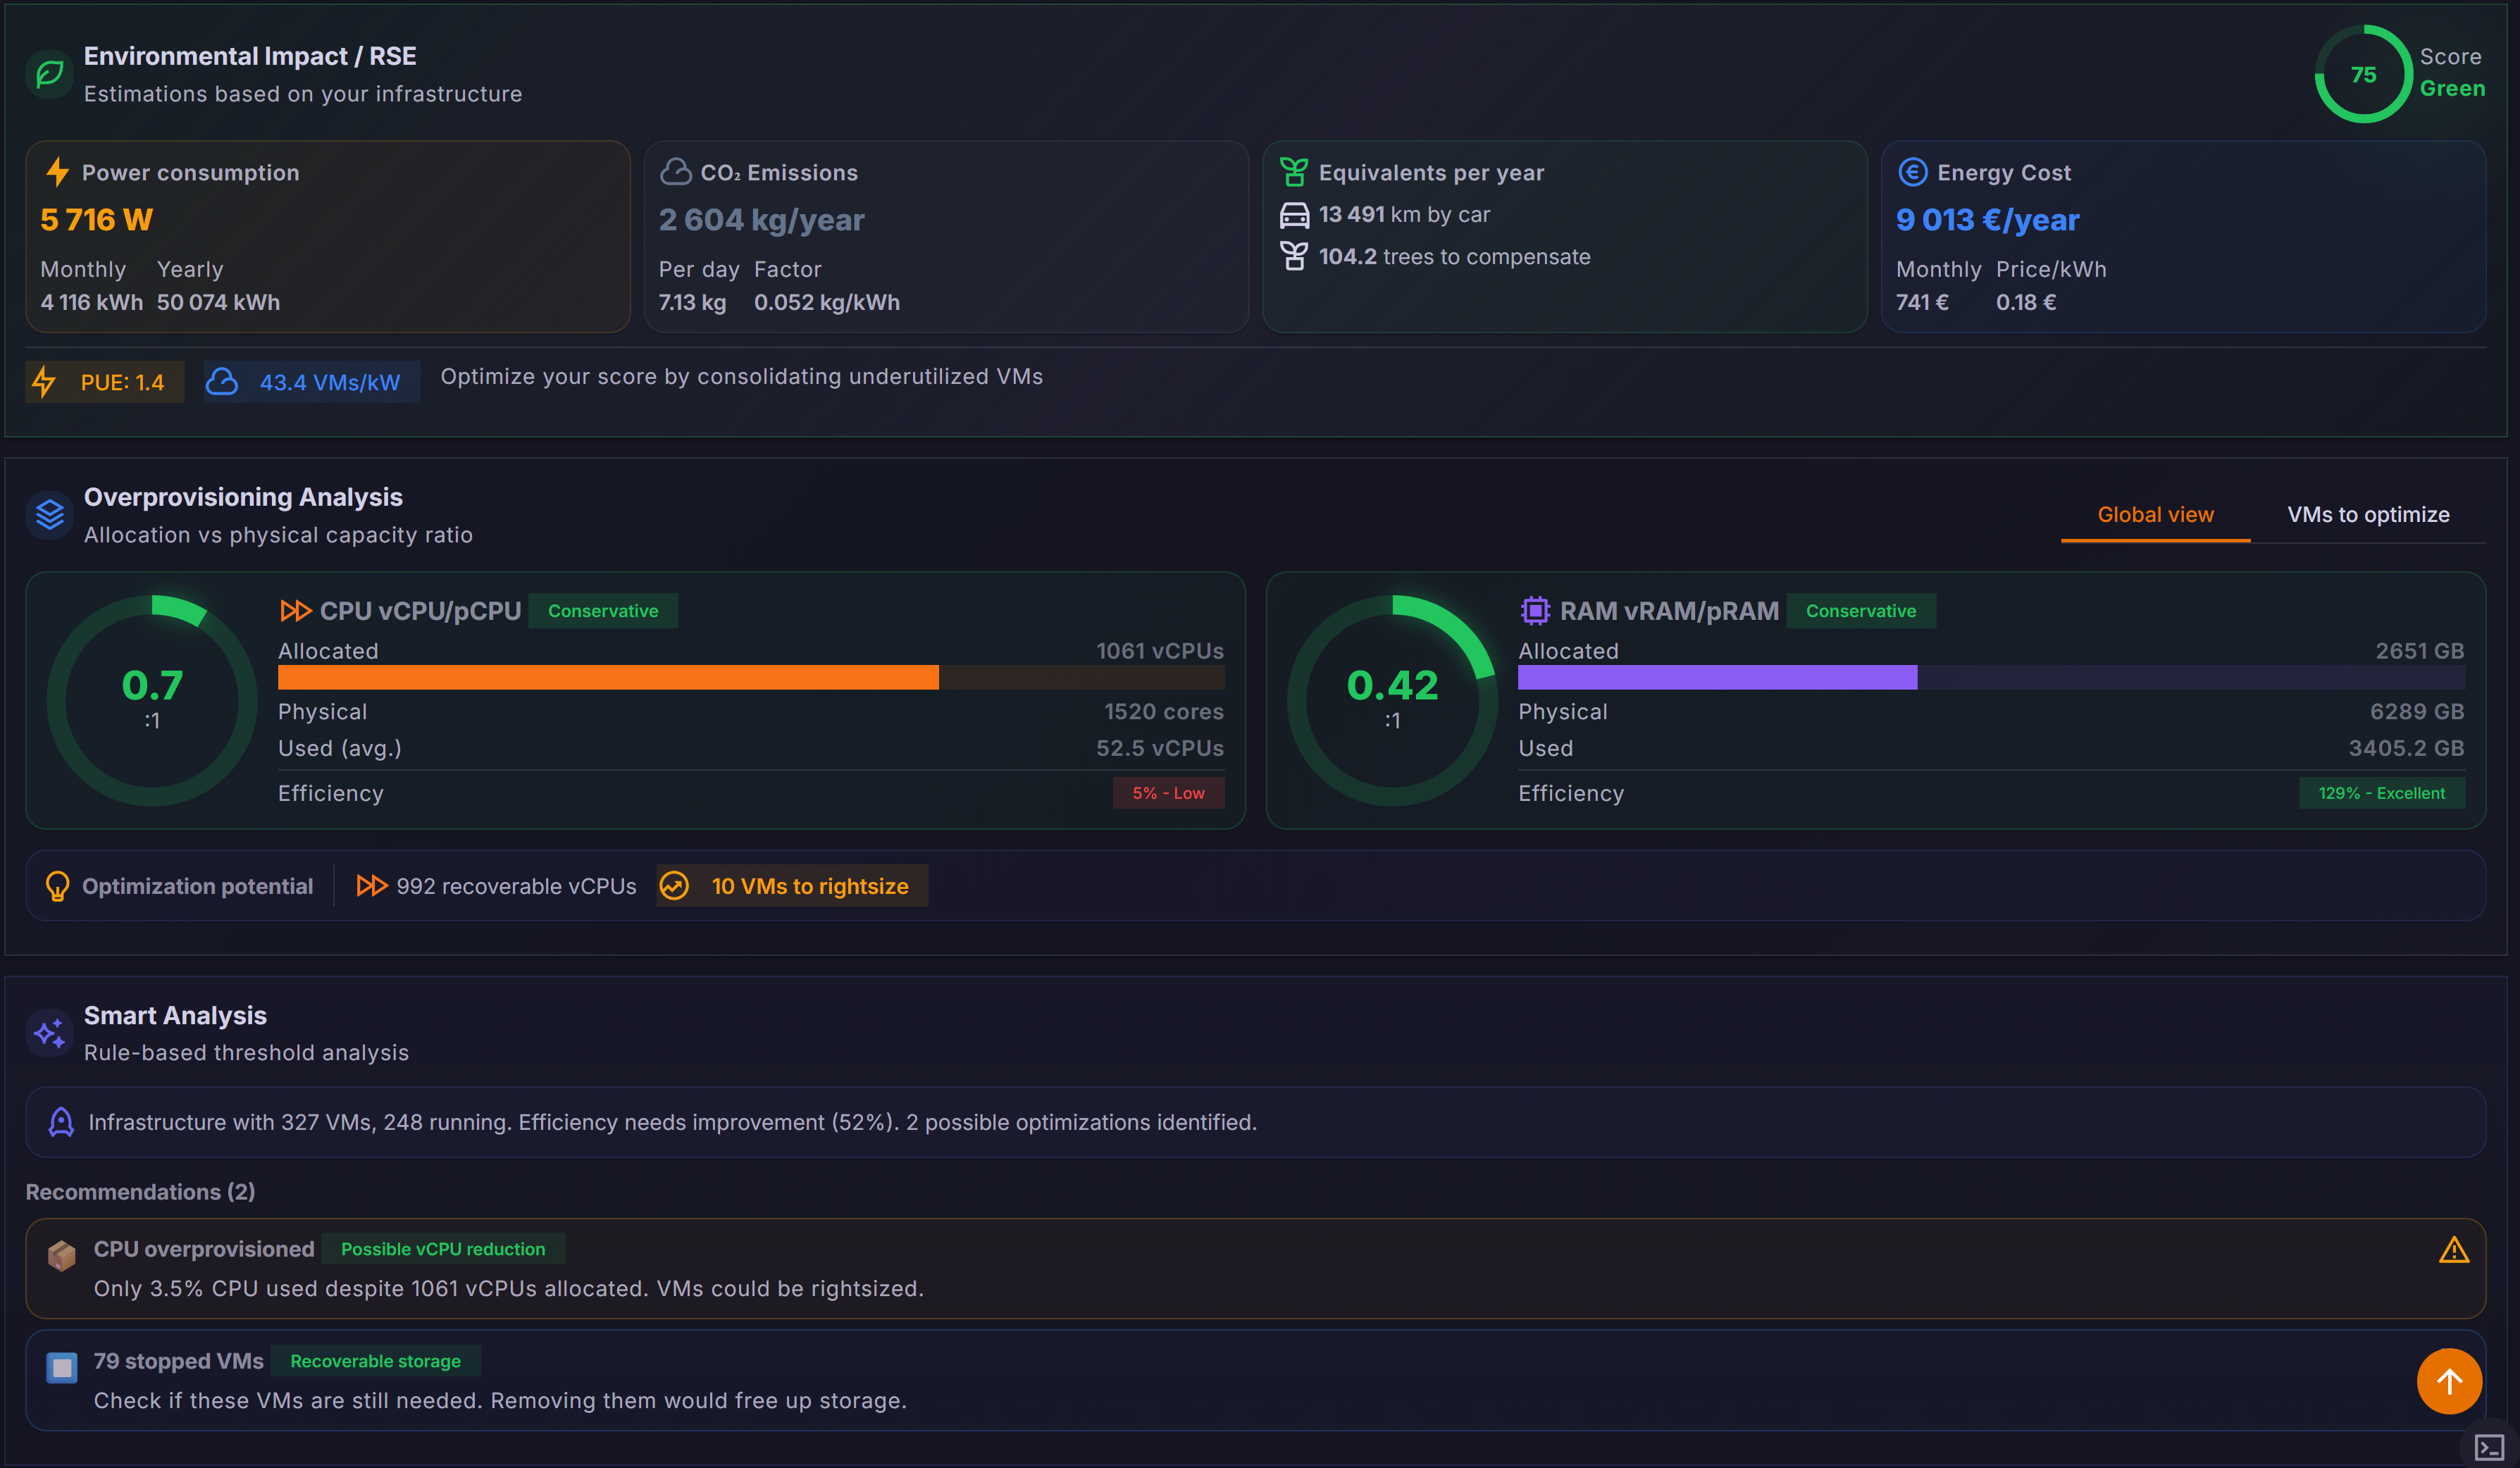Click the green leaf Environmental Impact icon
The image size is (2520, 1468).
(49, 74)
